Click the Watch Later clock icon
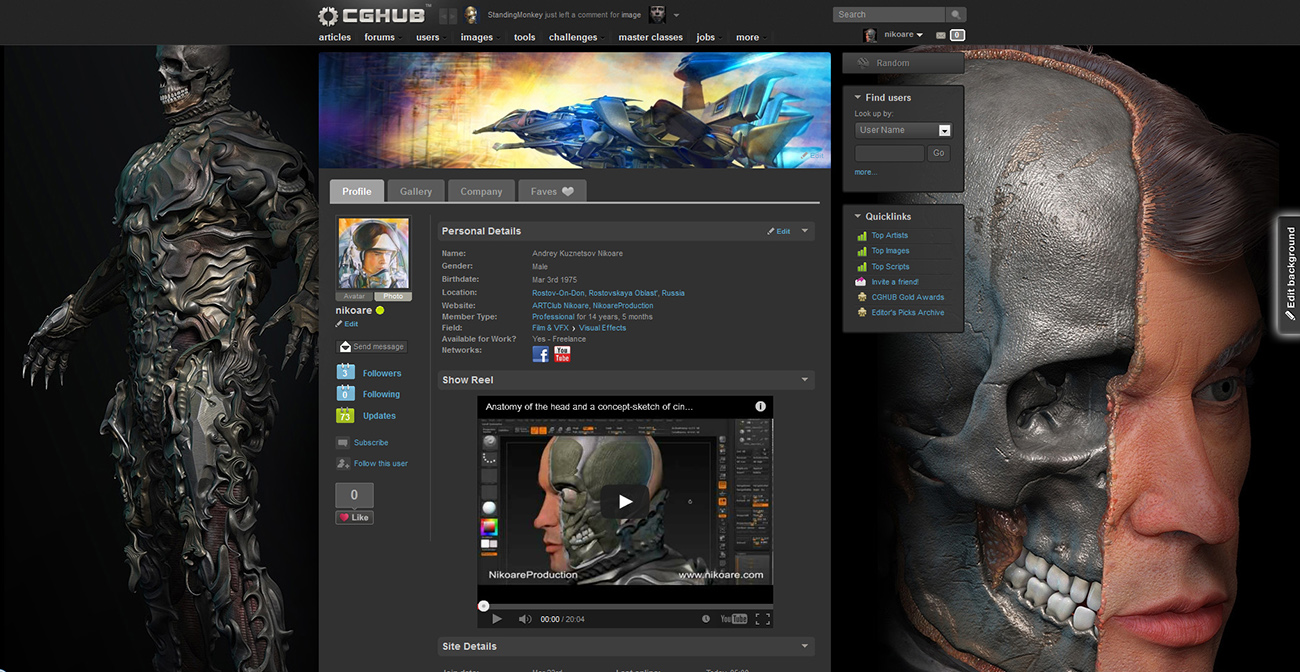Image resolution: width=1300 pixels, height=672 pixels. (706, 619)
